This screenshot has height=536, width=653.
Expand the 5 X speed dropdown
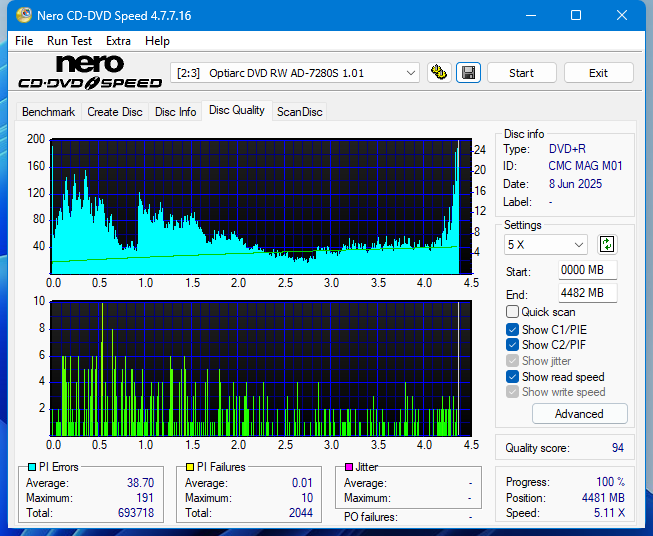pyautogui.click(x=546, y=244)
